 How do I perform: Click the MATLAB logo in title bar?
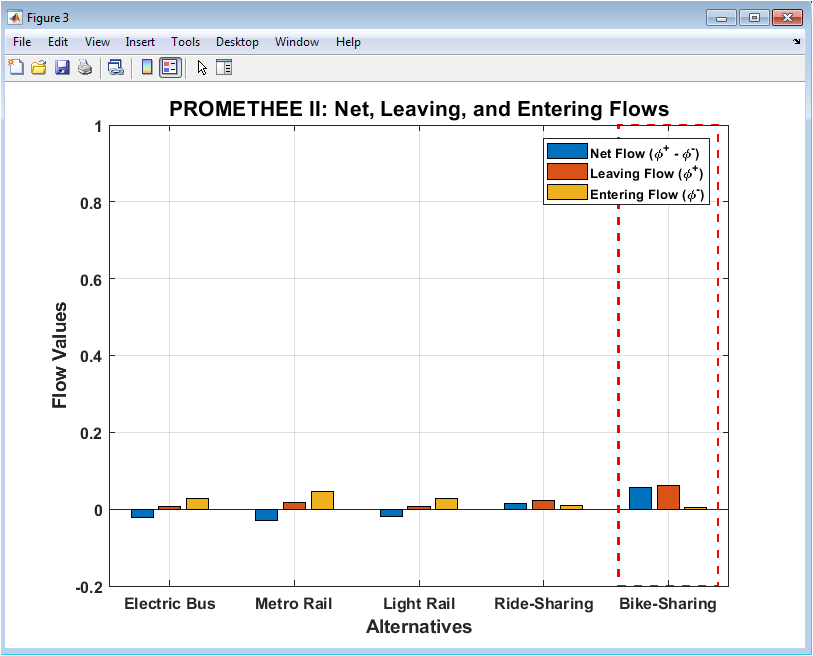coord(15,18)
